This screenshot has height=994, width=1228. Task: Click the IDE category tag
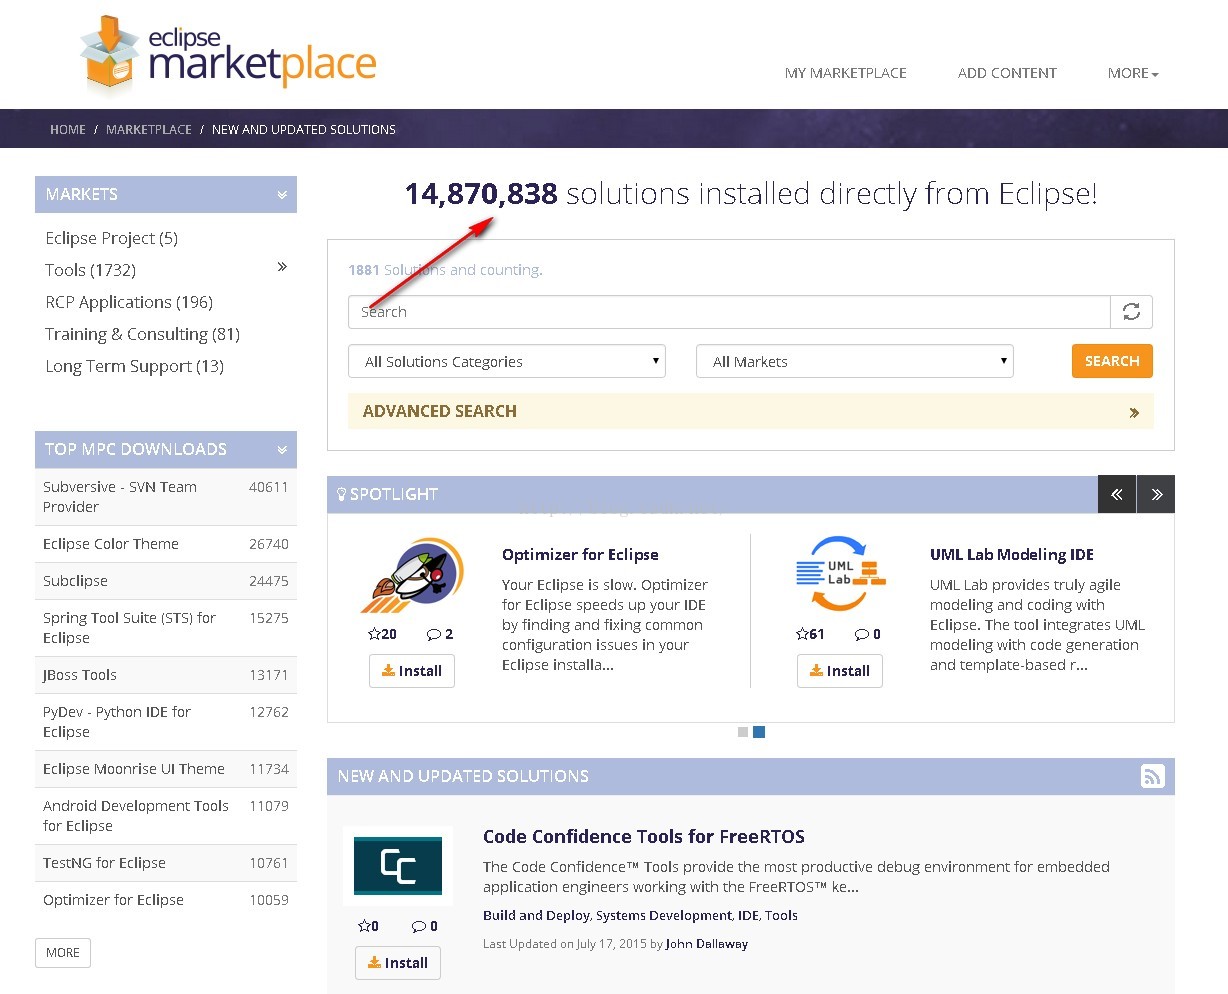click(x=748, y=916)
